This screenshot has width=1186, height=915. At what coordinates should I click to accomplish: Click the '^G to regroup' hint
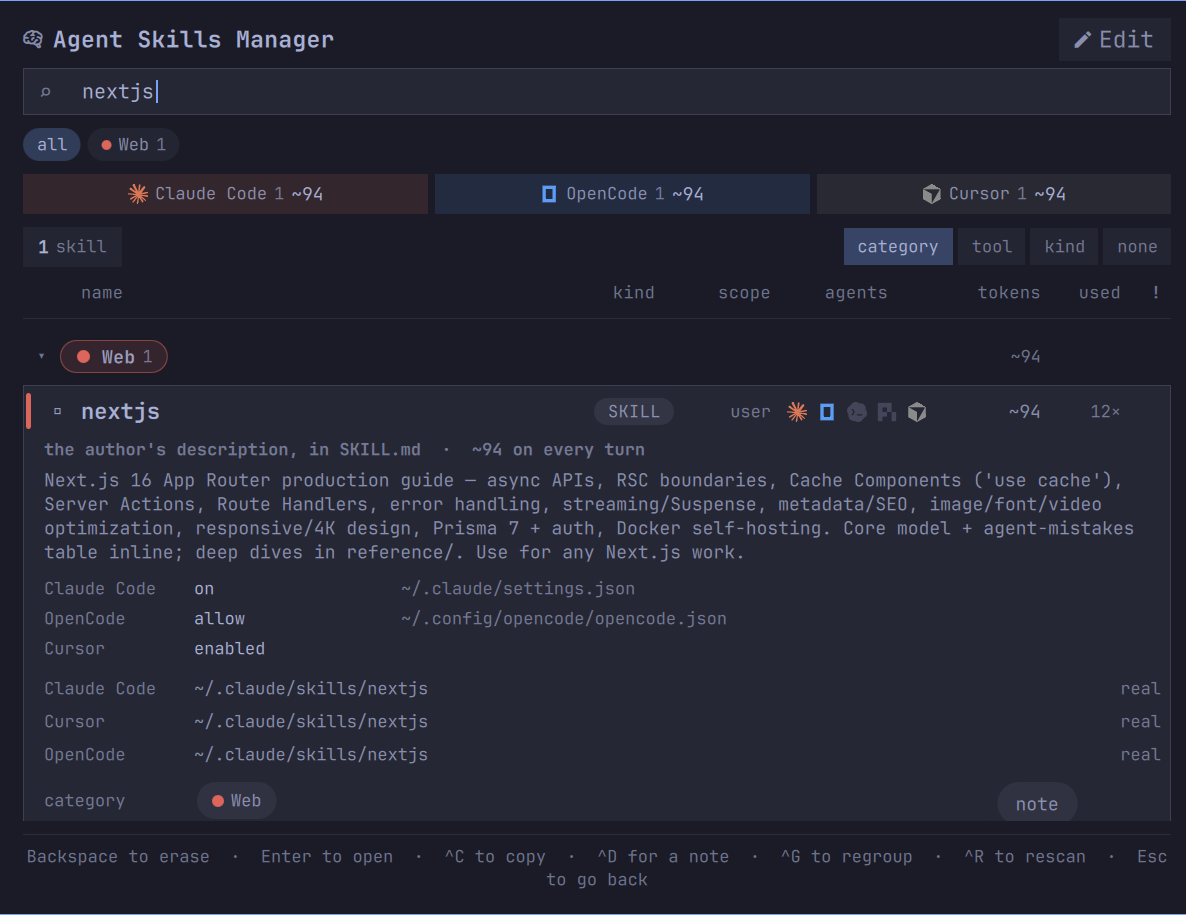pos(846,857)
